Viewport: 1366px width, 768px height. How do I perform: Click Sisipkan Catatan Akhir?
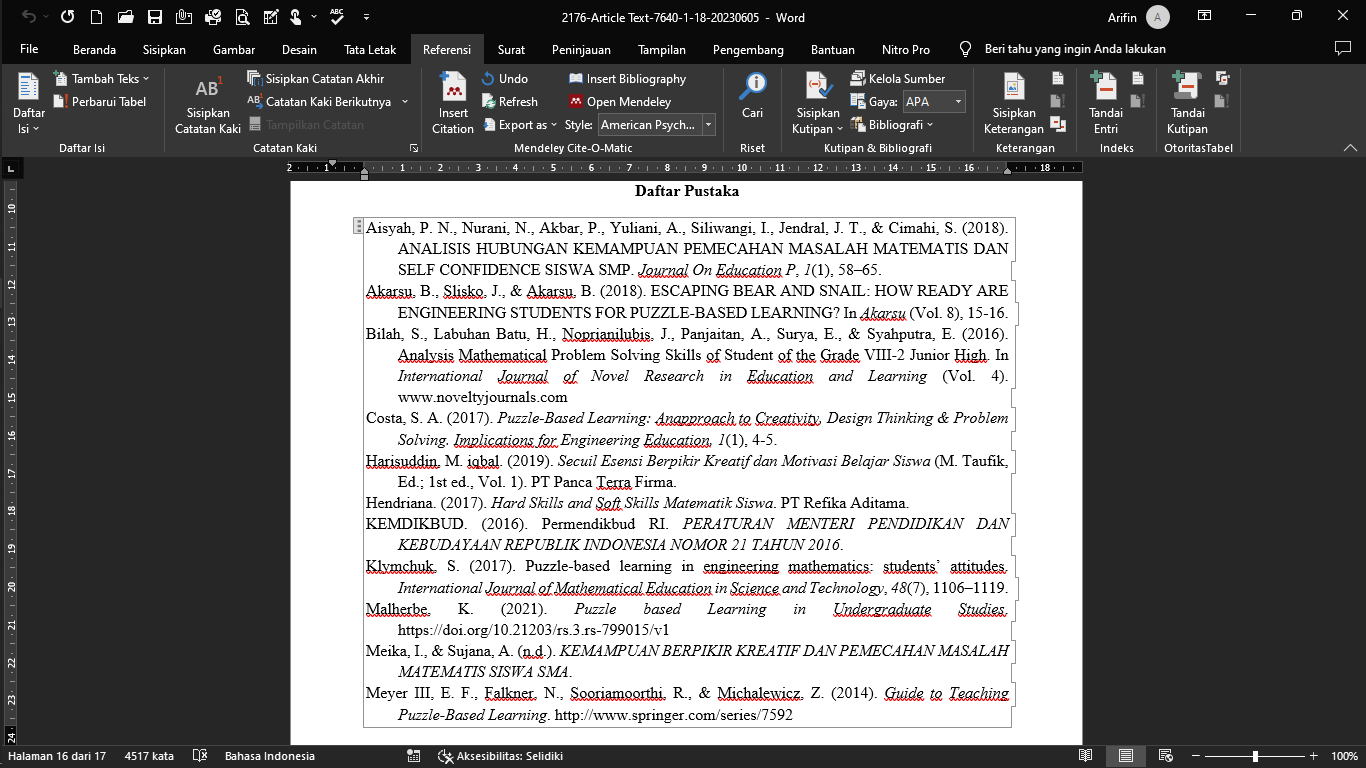pos(315,78)
